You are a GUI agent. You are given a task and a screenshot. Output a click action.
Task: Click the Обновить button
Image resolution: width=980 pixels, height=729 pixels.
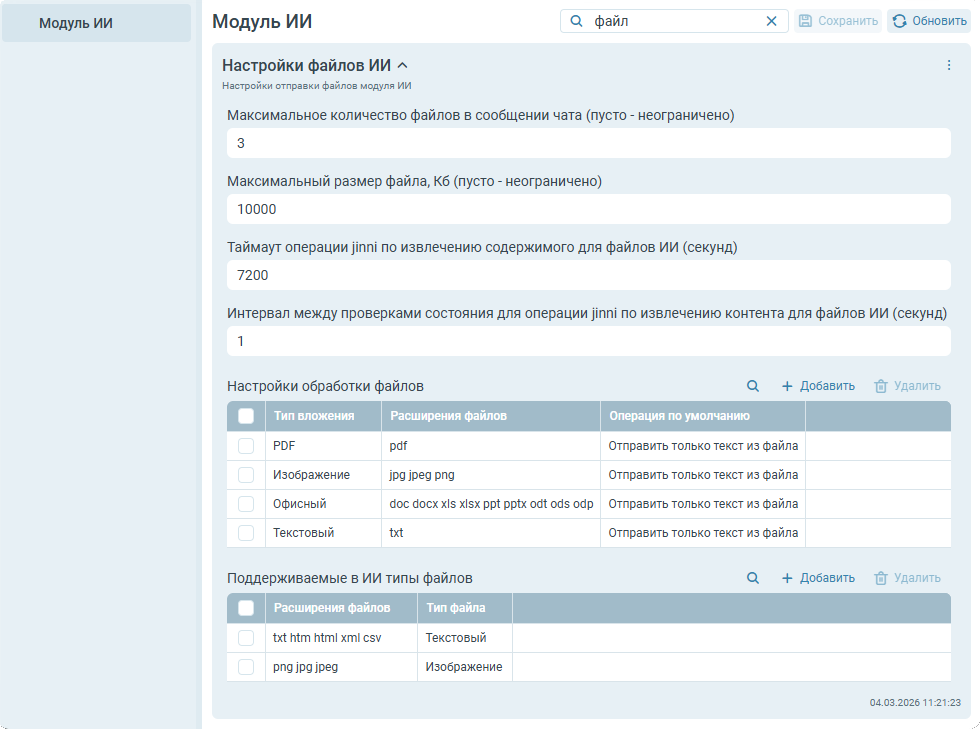point(929,21)
